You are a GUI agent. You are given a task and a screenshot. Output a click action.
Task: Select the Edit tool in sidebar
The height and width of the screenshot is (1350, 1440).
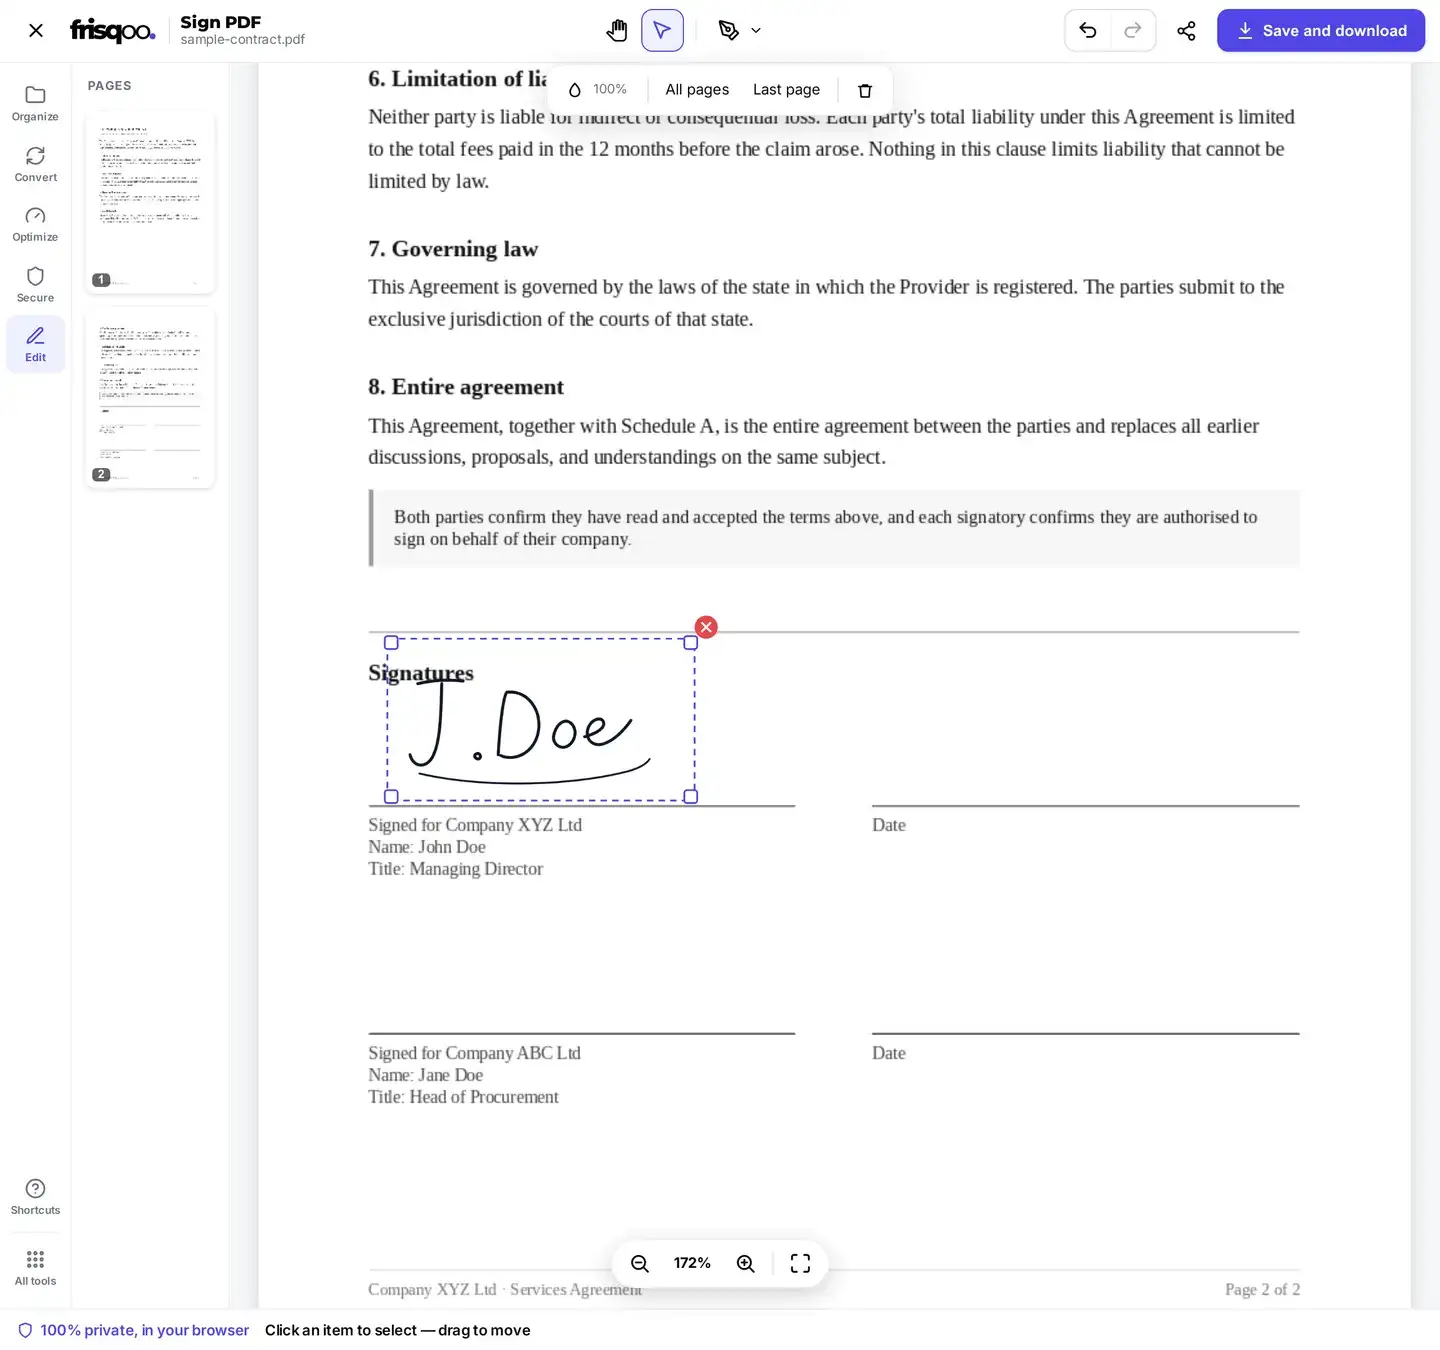click(x=35, y=344)
